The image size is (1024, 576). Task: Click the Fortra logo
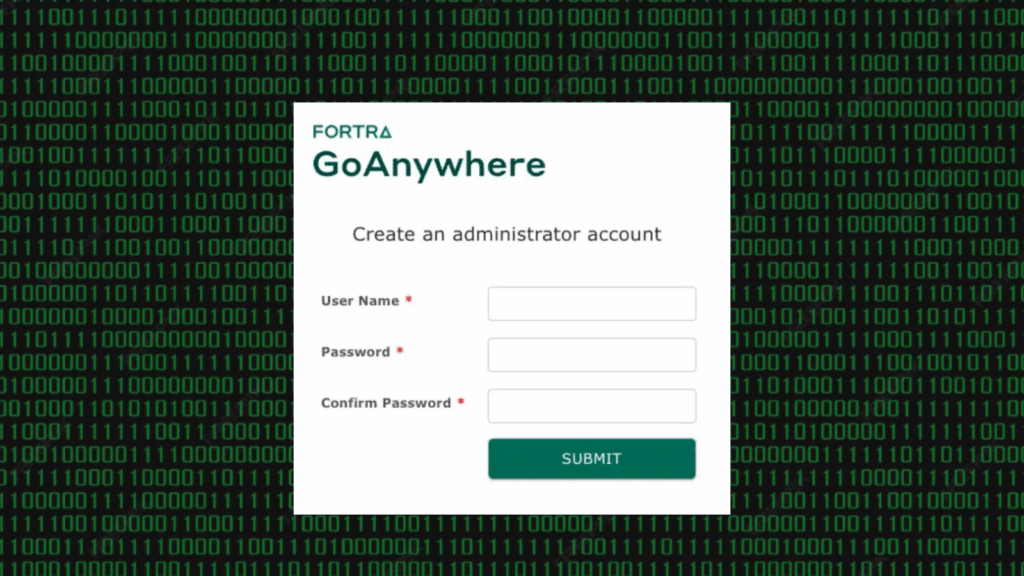[x=352, y=132]
